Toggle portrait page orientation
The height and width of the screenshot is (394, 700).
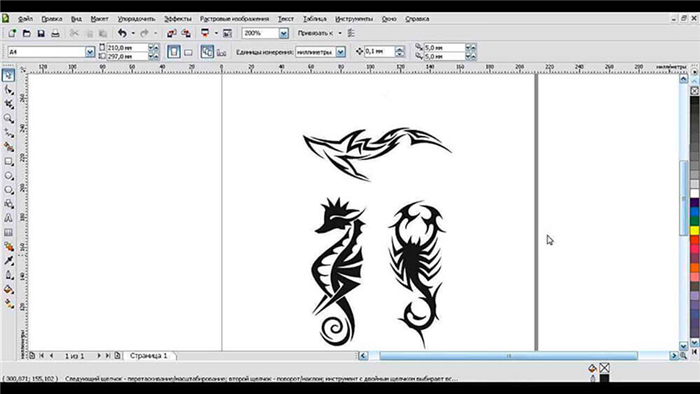point(174,52)
